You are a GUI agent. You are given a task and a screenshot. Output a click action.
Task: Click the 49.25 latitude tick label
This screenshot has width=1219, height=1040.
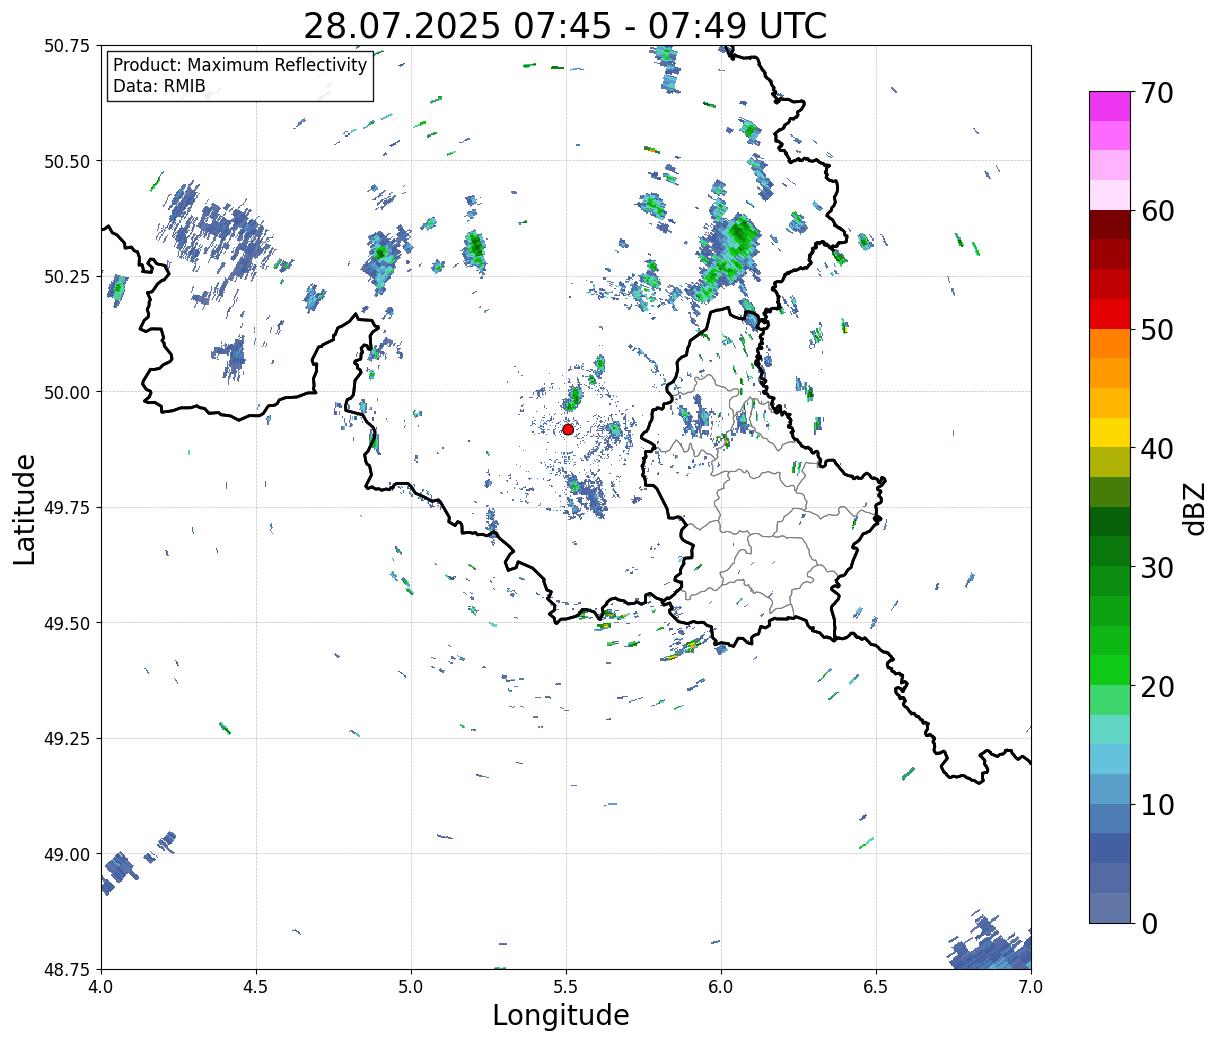pyautogui.click(x=67, y=739)
